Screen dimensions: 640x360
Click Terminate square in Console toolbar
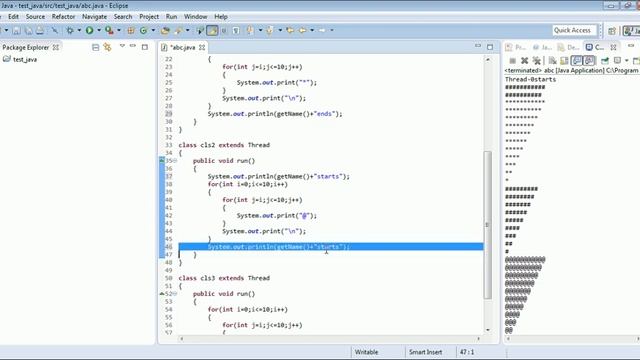click(513, 61)
